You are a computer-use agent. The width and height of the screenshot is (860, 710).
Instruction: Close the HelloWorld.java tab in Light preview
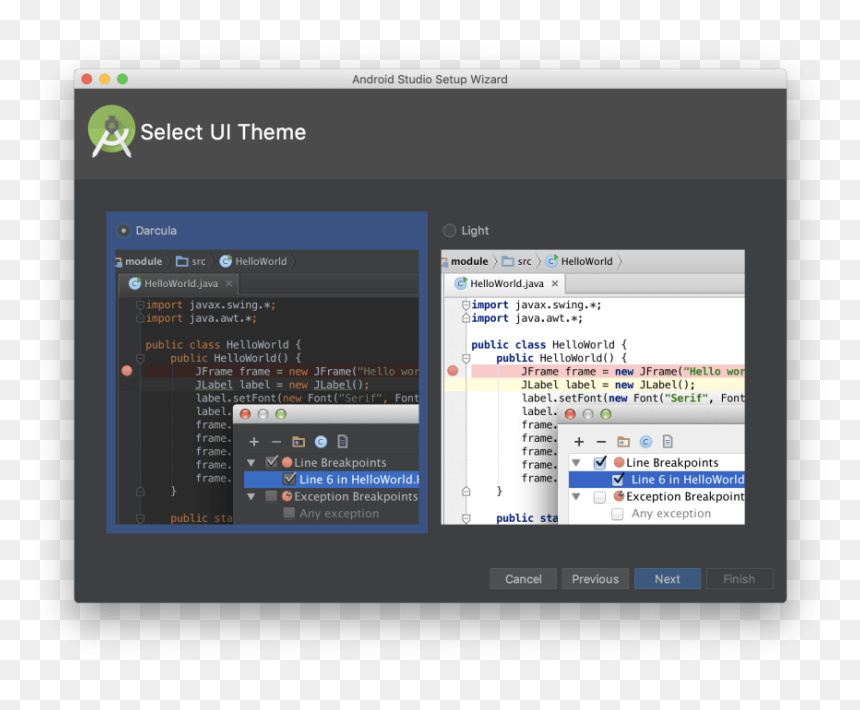(x=555, y=283)
